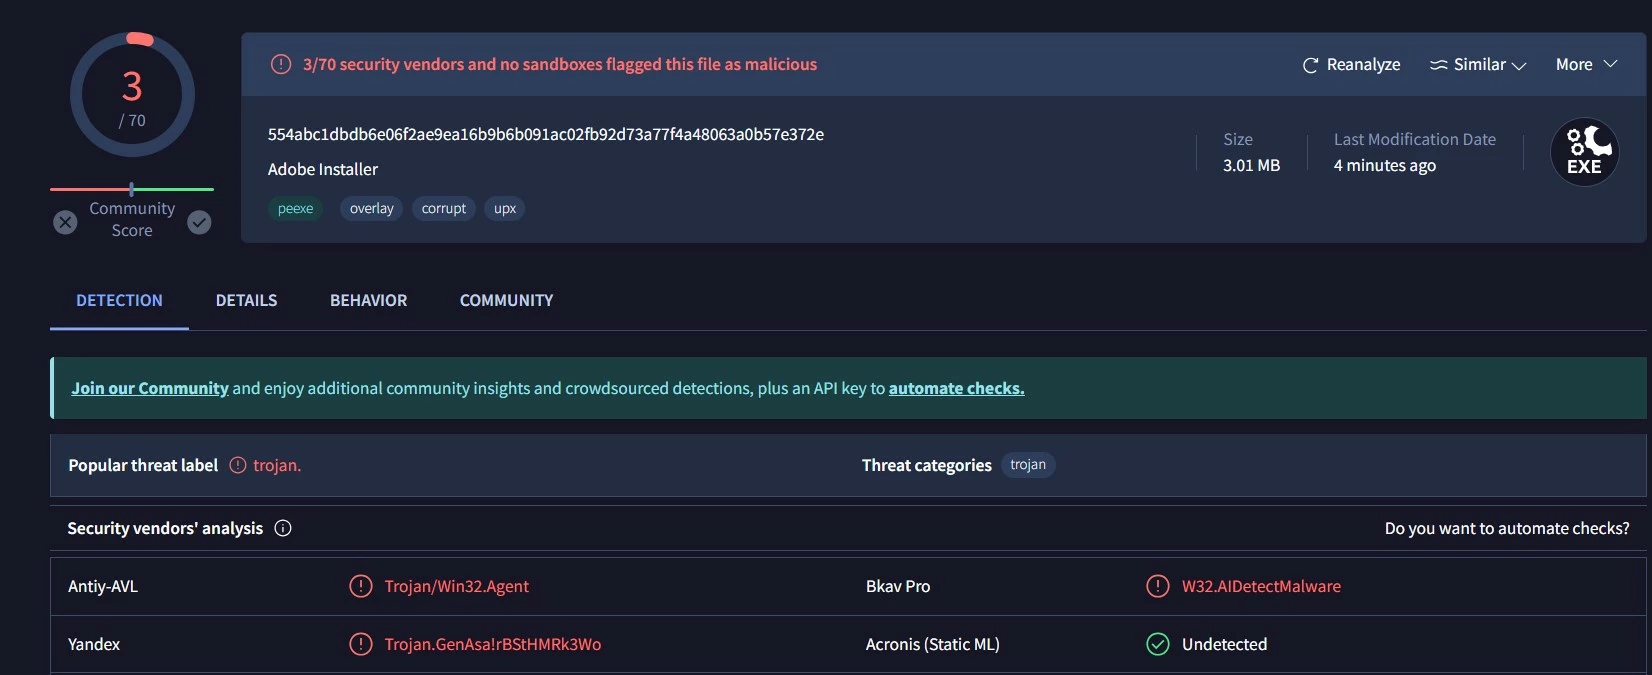Click the Acronis undetected checkmark icon
The width and height of the screenshot is (1652, 675).
pyautogui.click(x=1157, y=644)
